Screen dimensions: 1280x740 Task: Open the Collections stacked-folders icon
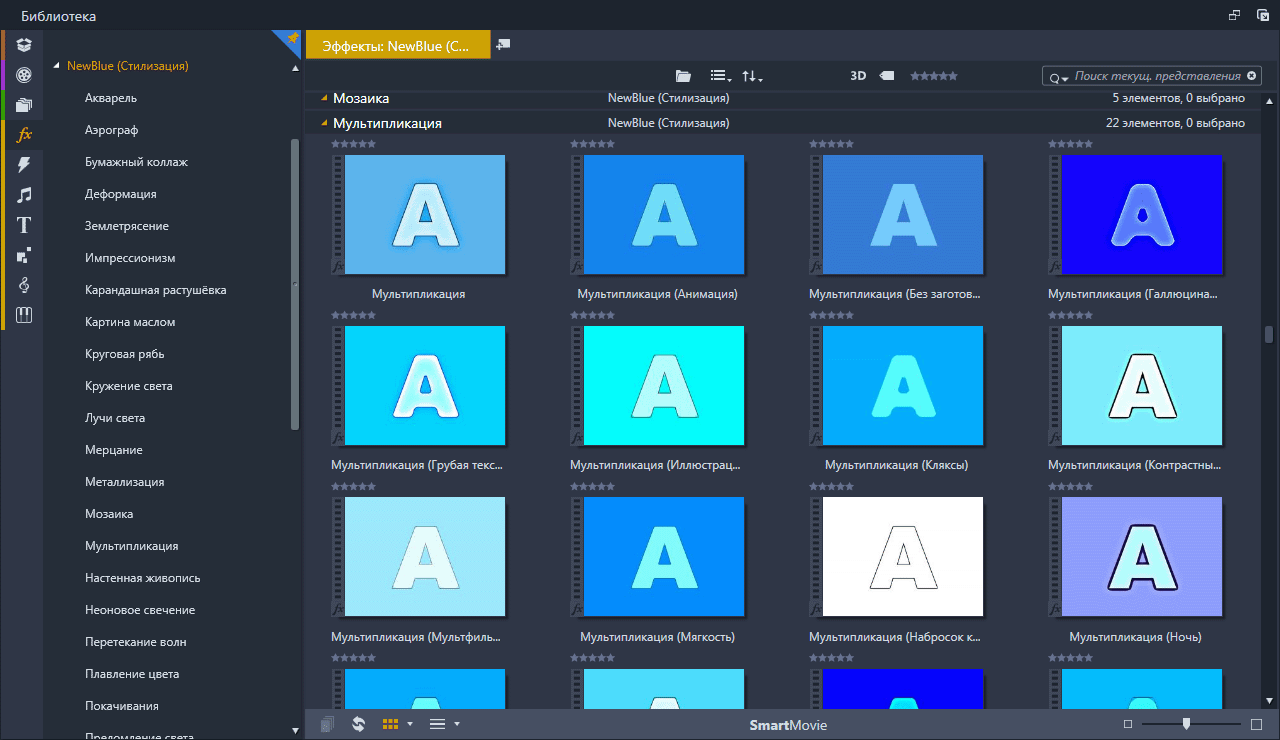click(24, 104)
